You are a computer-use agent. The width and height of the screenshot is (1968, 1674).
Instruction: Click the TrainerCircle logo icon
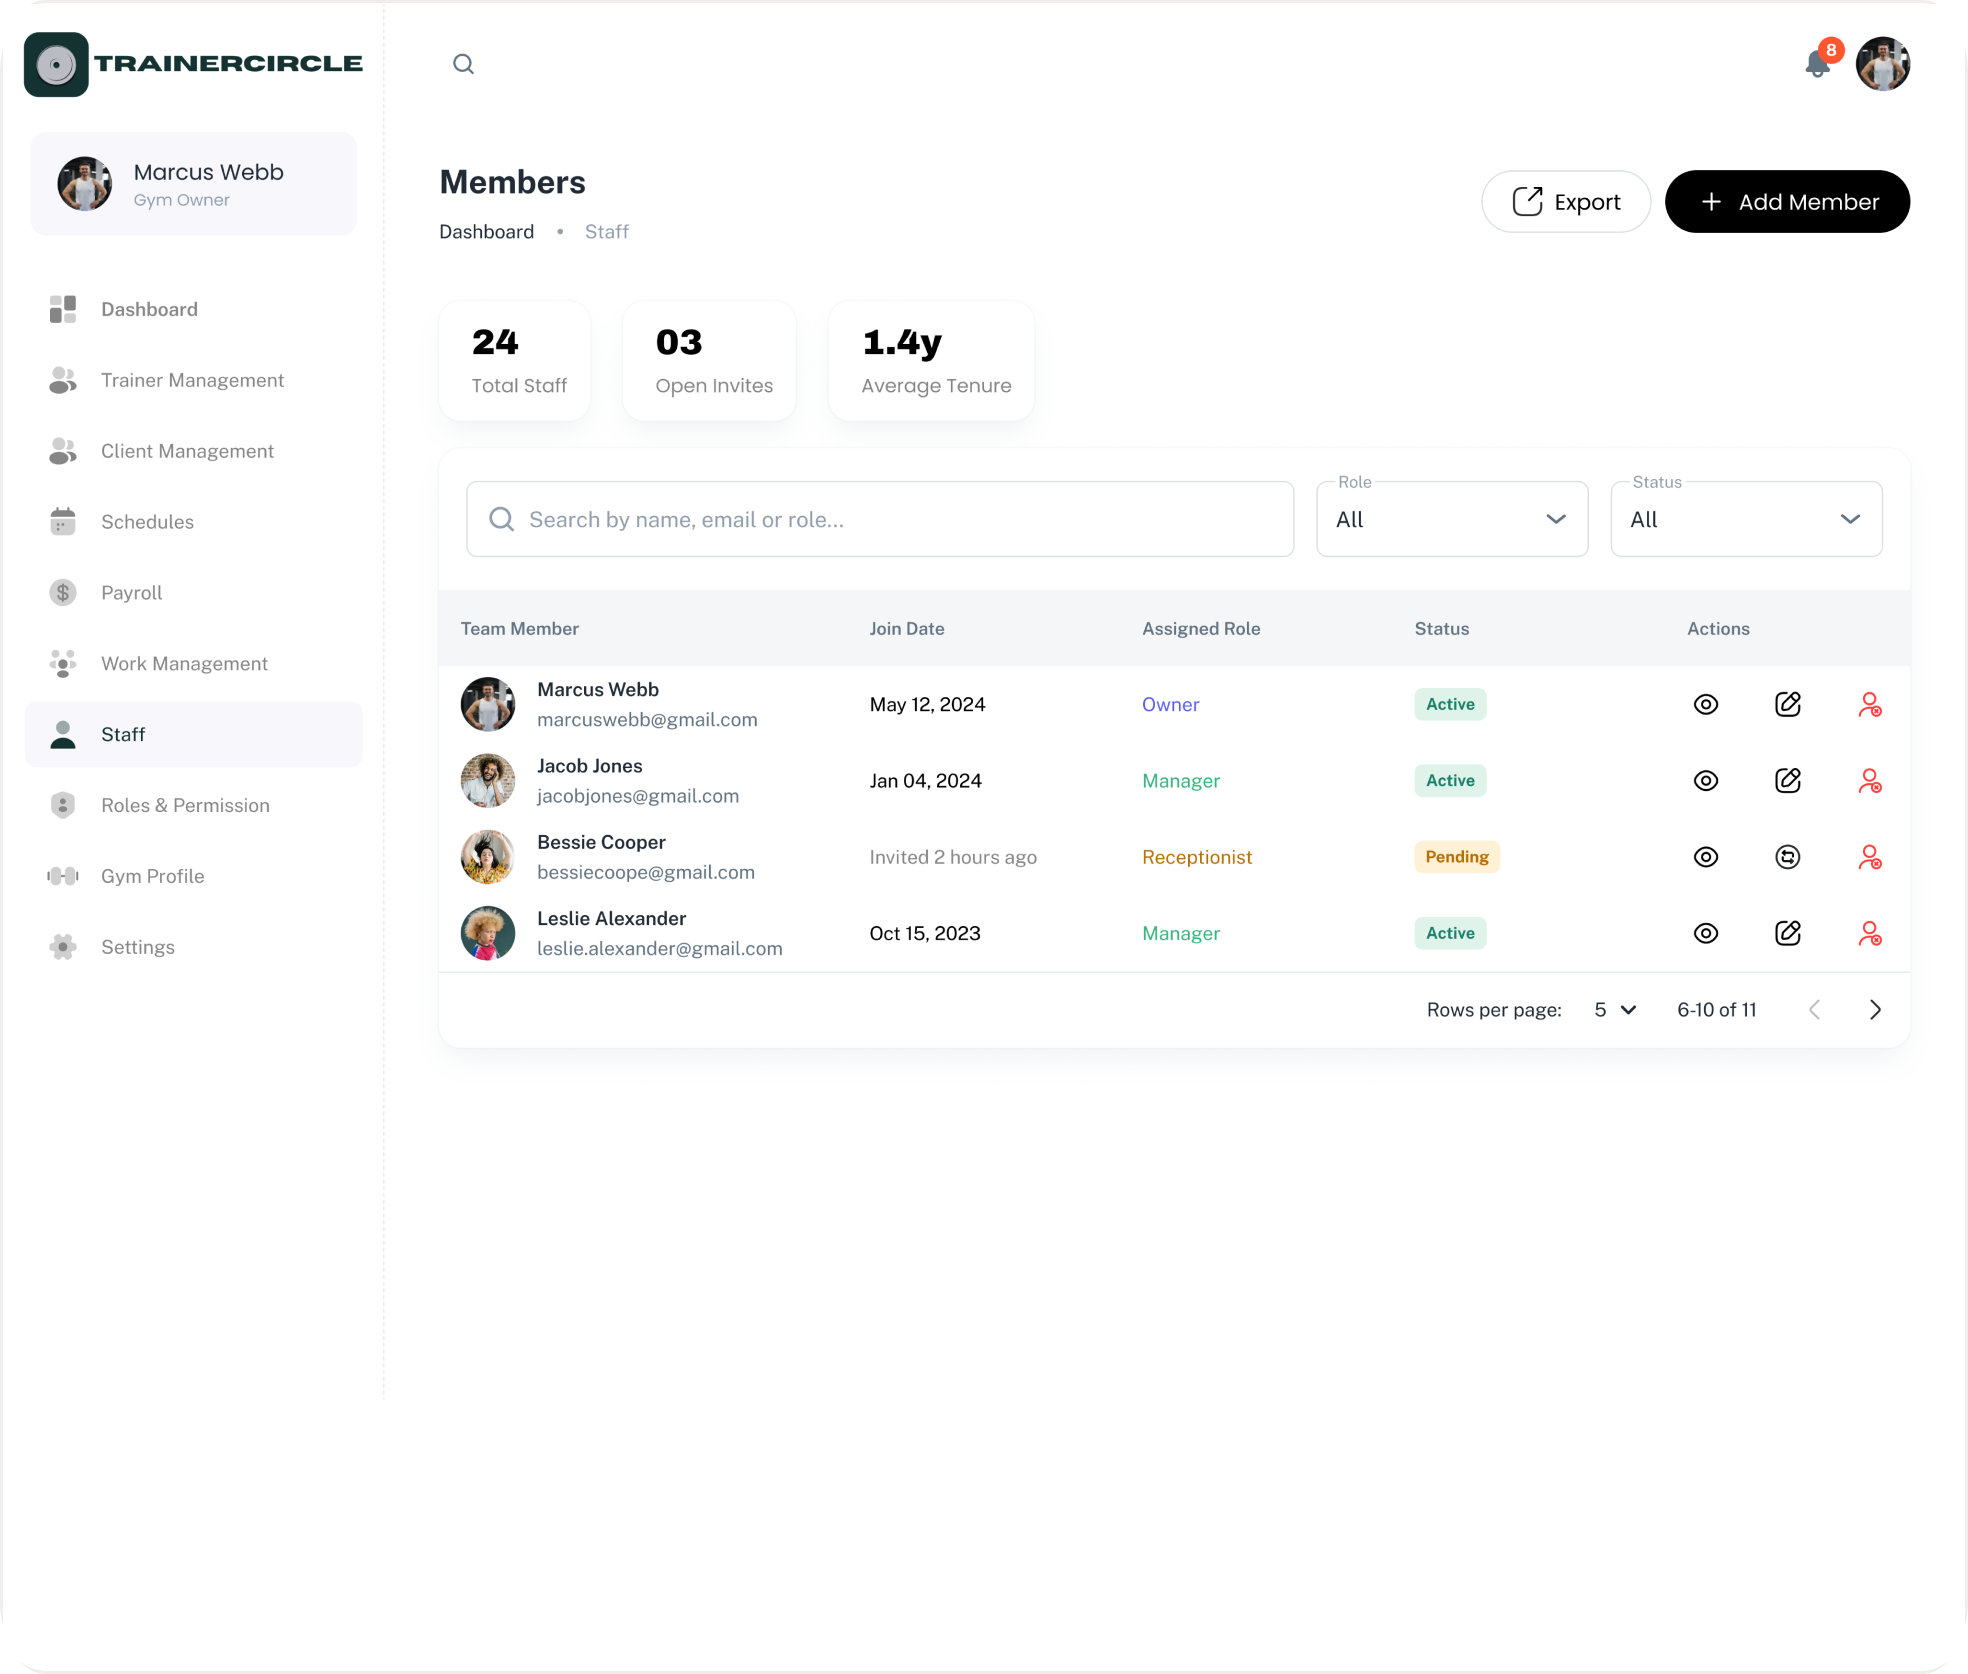tap(56, 64)
